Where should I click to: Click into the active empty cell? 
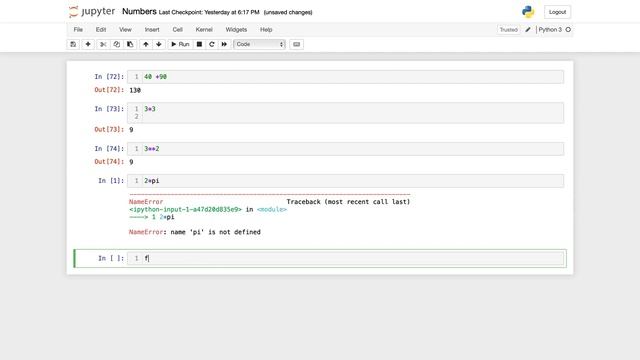coord(345,258)
